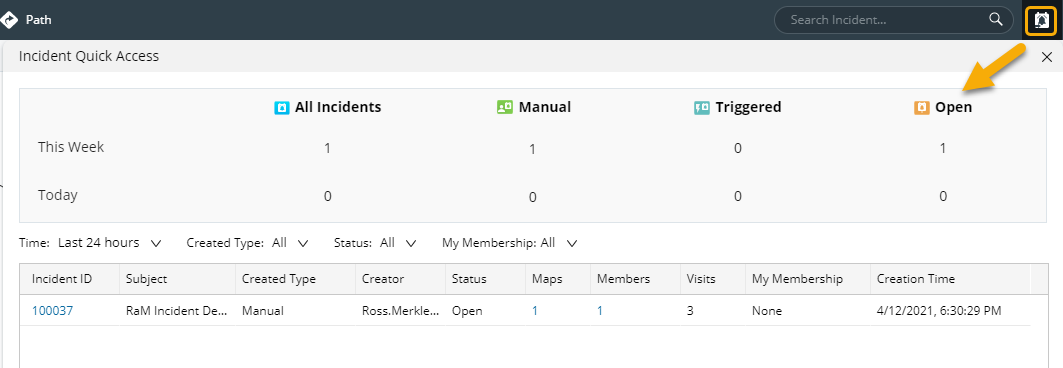The width and height of the screenshot is (1063, 368).
Task: Click the Status column header
Action: point(469,279)
